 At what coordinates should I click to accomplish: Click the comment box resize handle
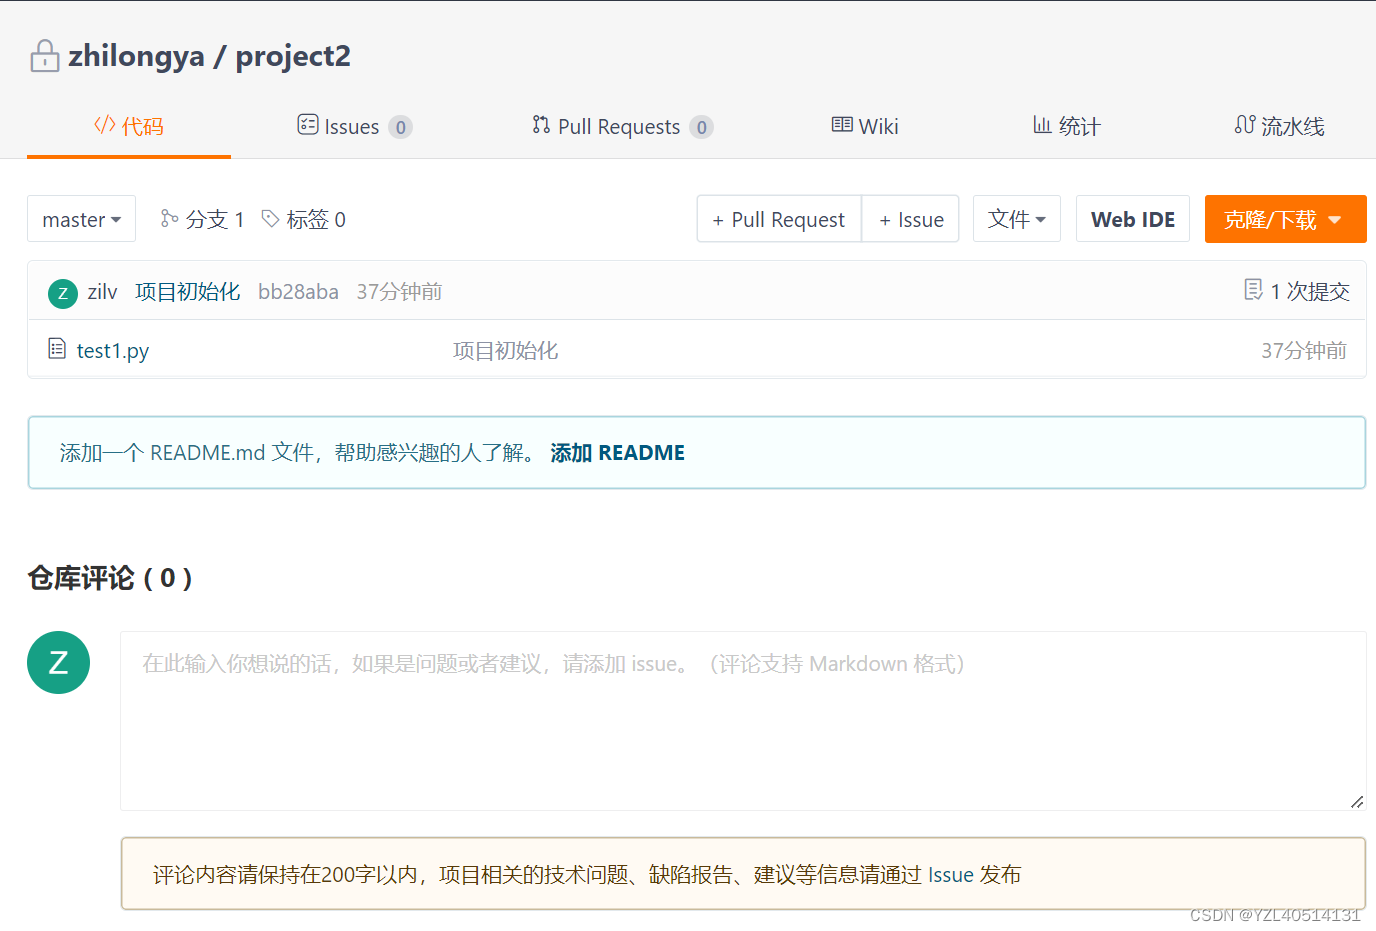click(1357, 801)
